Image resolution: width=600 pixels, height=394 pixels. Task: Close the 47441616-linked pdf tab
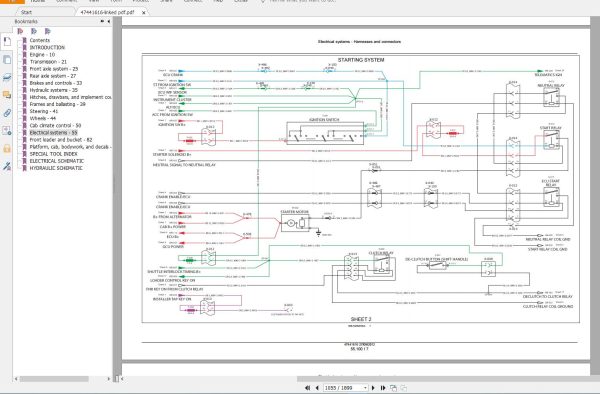(143, 12)
